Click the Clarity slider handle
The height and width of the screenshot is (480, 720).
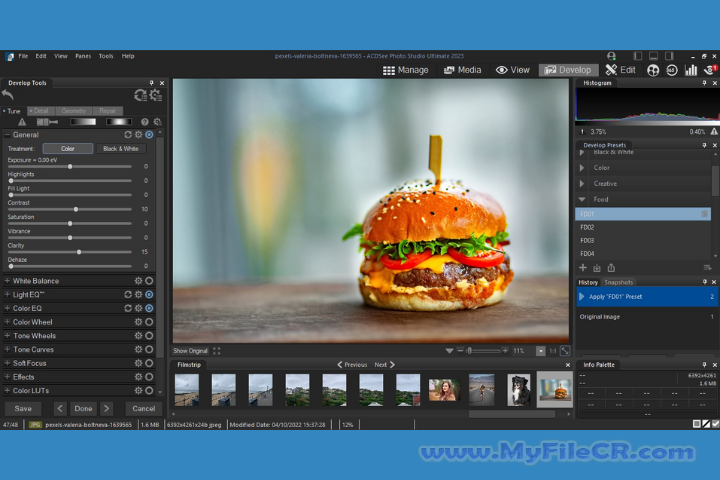tap(79, 252)
